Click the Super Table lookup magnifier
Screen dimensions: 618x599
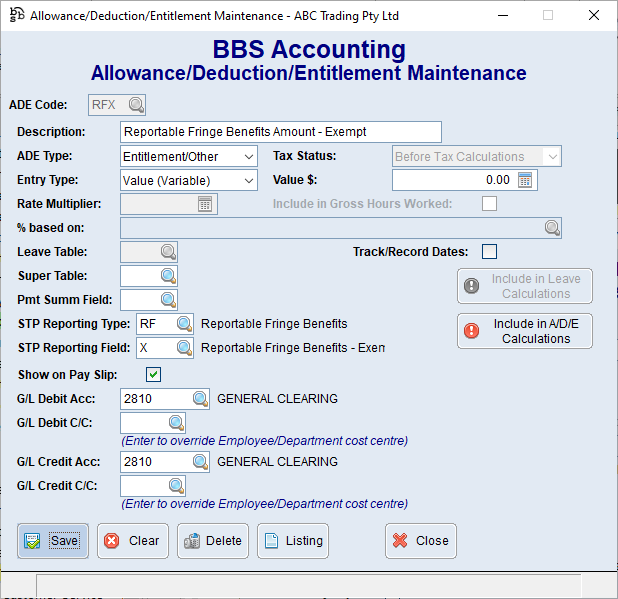pyautogui.click(x=168, y=276)
